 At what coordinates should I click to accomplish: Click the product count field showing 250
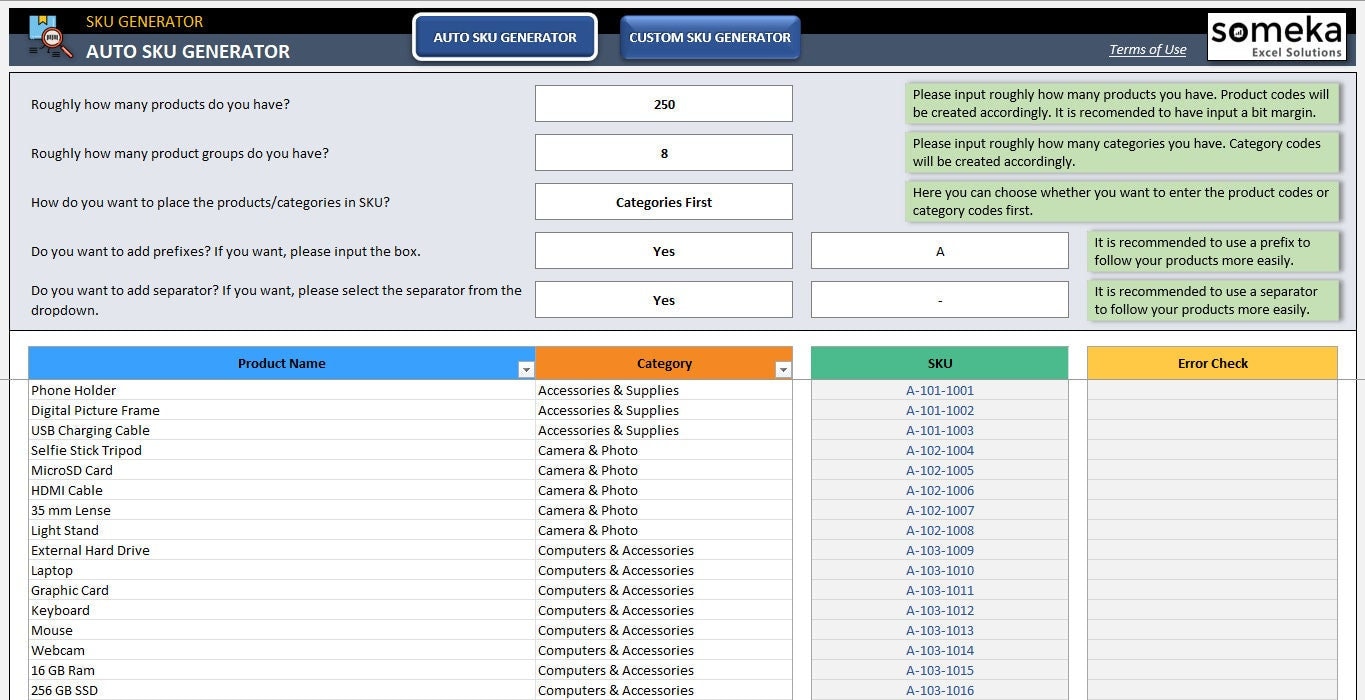click(x=663, y=103)
